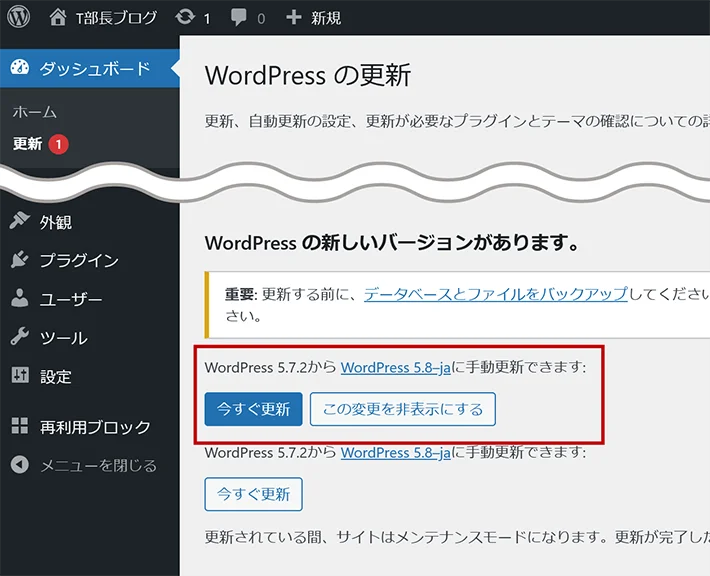The width and height of the screenshot is (710, 576).
Task: Click the WordPress の更新 page heading
Action: pos(308,75)
